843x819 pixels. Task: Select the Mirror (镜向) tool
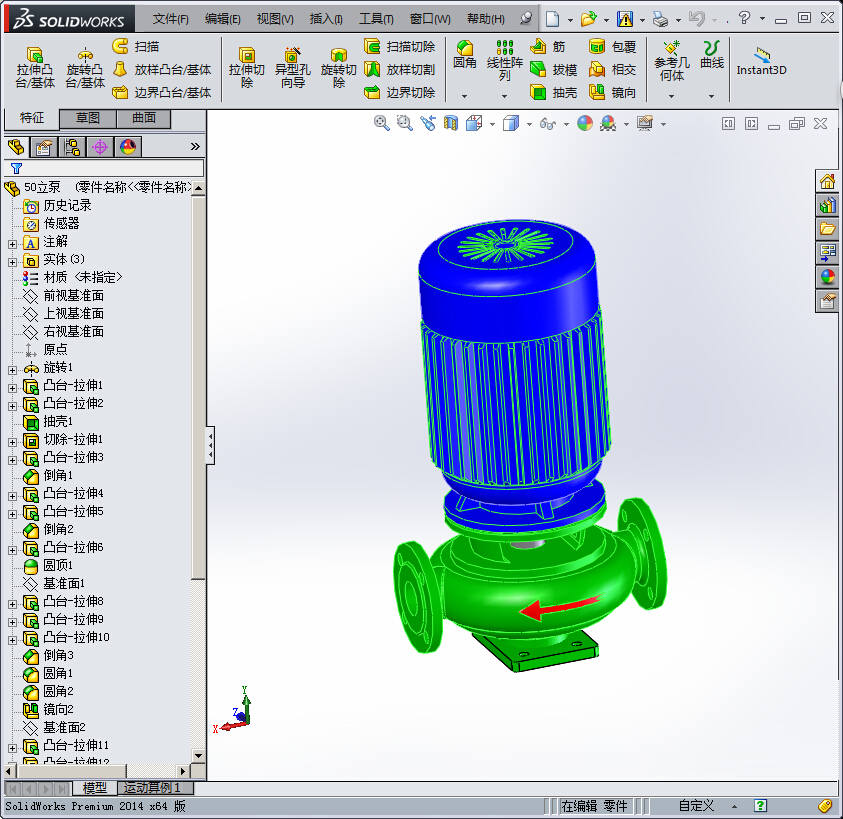[612, 92]
